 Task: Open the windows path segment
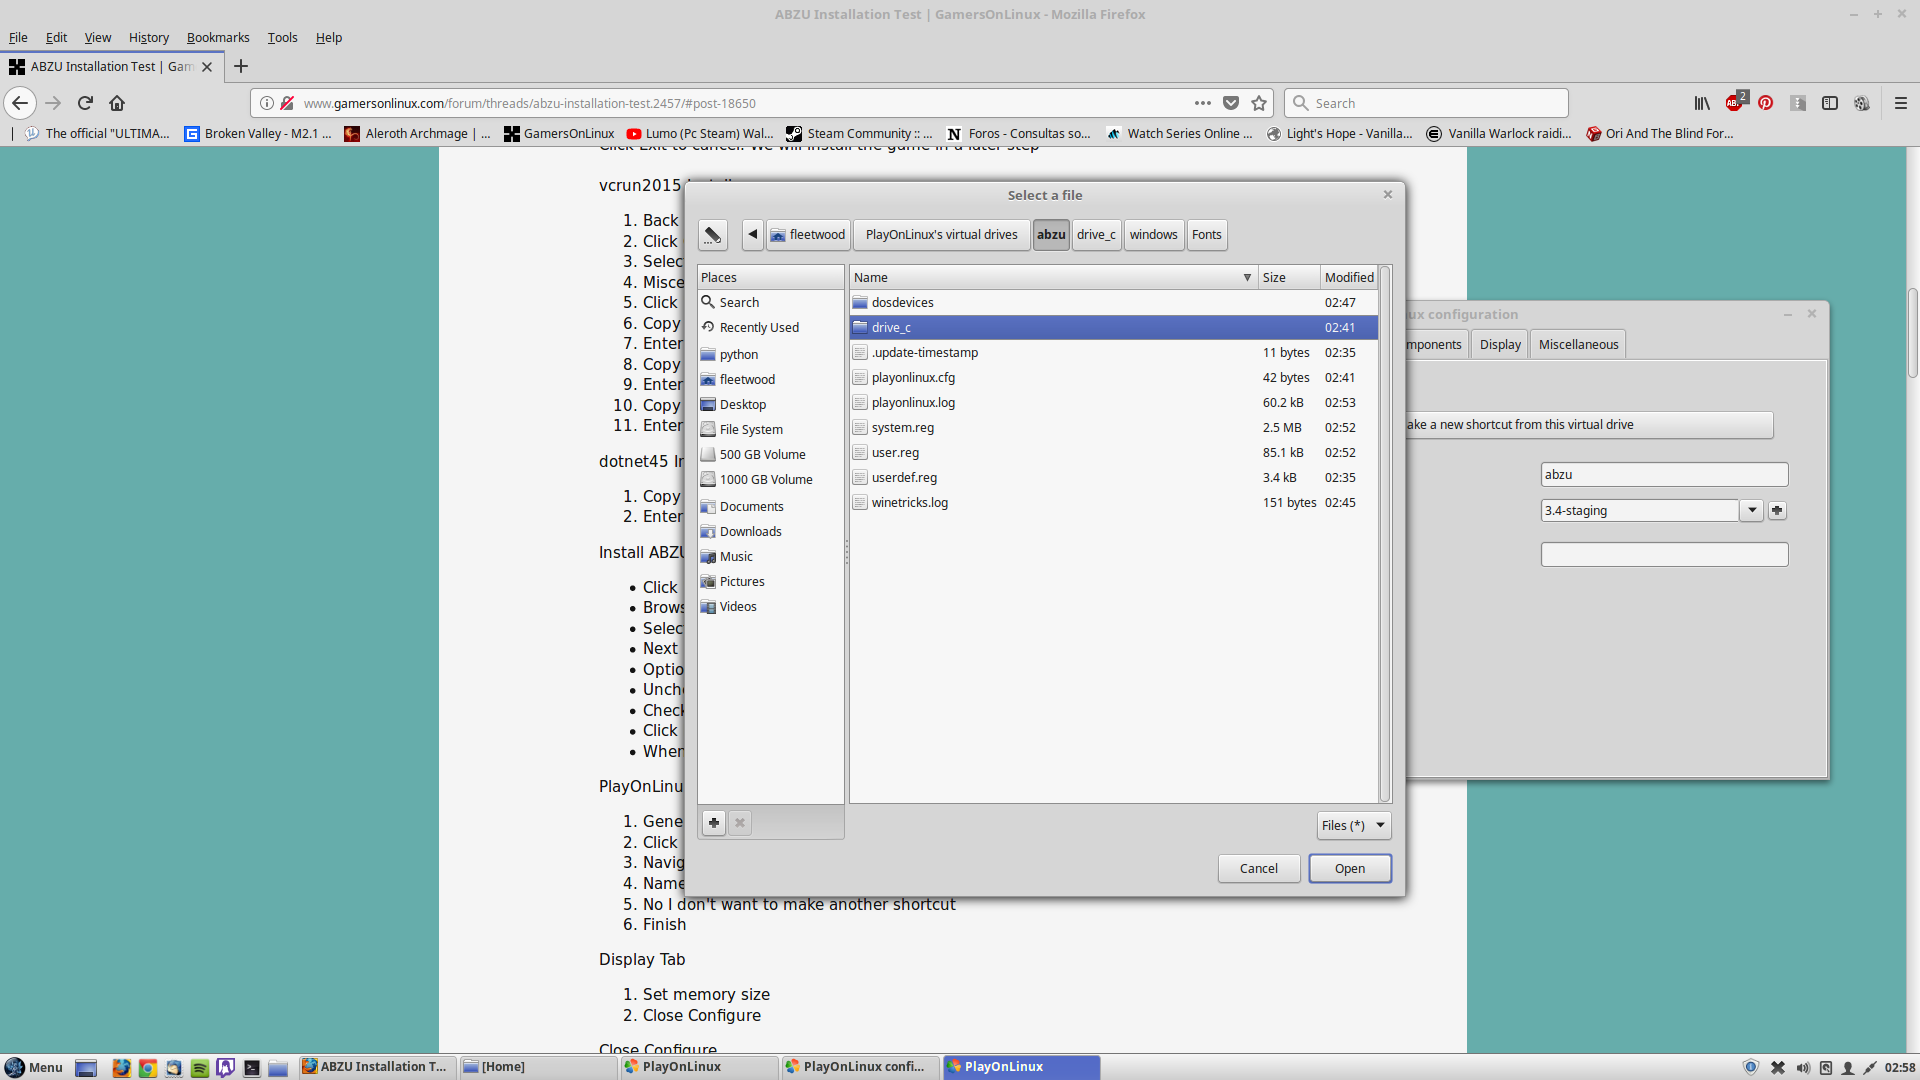click(x=1154, y=235)
